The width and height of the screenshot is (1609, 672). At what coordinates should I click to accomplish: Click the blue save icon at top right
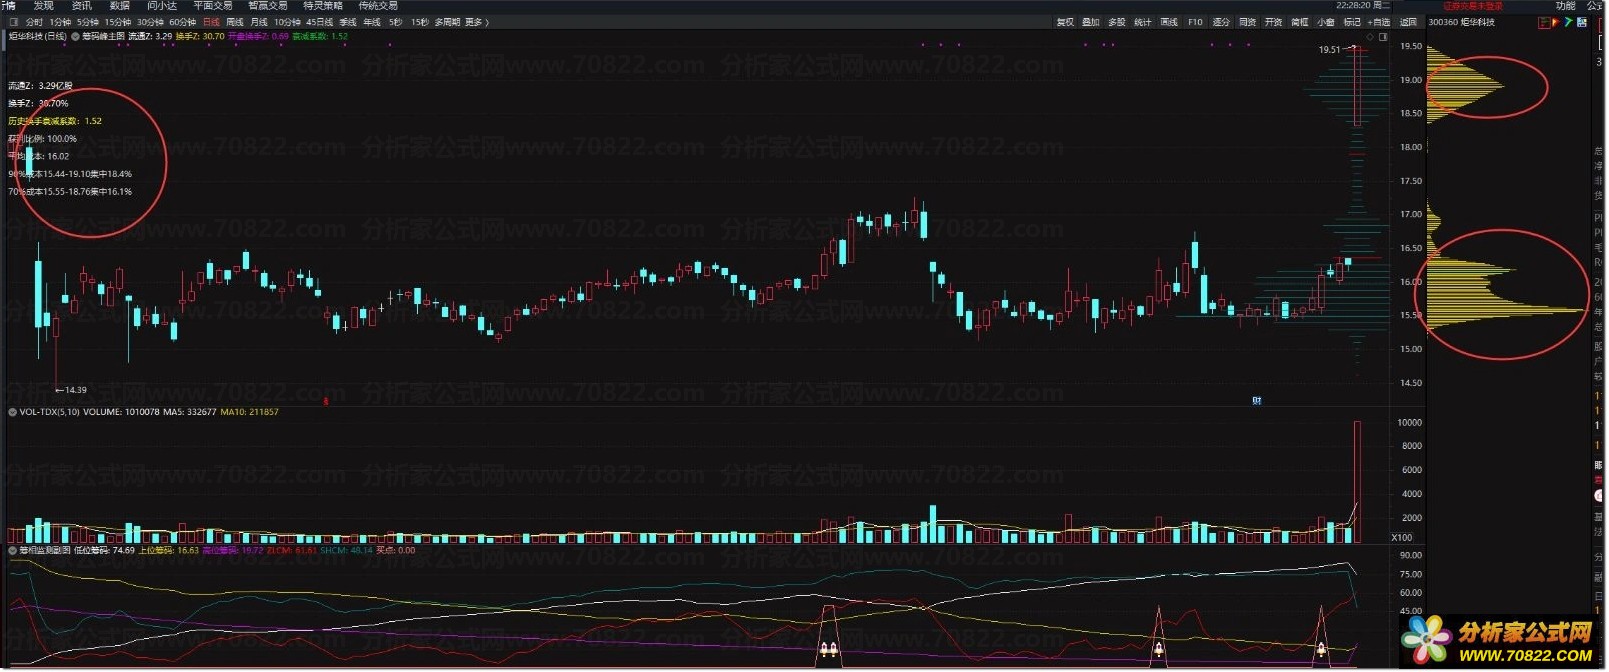[x=1582, y=22]
